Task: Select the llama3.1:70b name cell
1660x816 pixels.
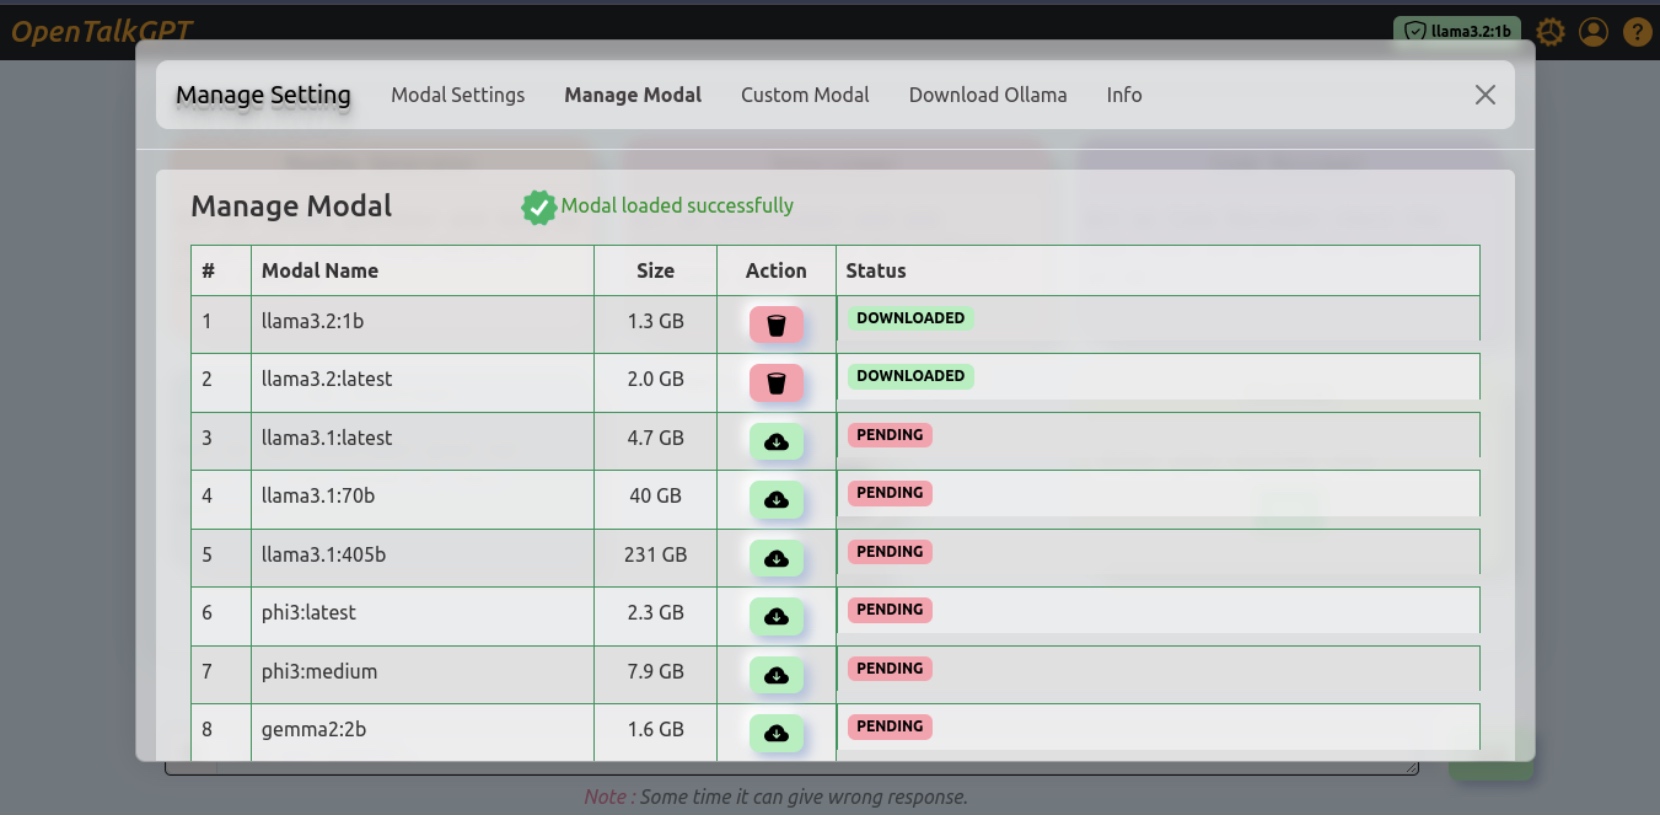Action: [422, 499]
